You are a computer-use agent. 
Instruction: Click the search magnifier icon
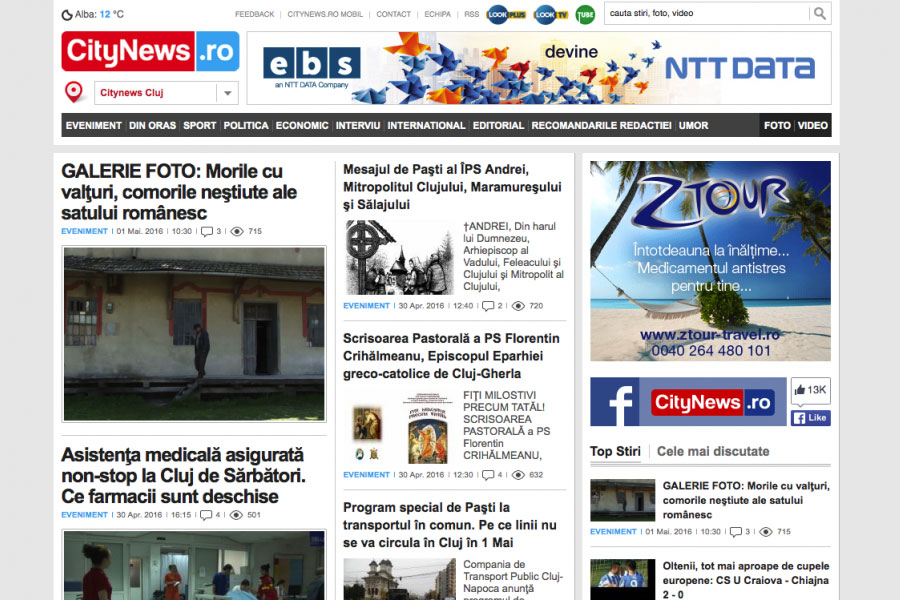(820, 13)
